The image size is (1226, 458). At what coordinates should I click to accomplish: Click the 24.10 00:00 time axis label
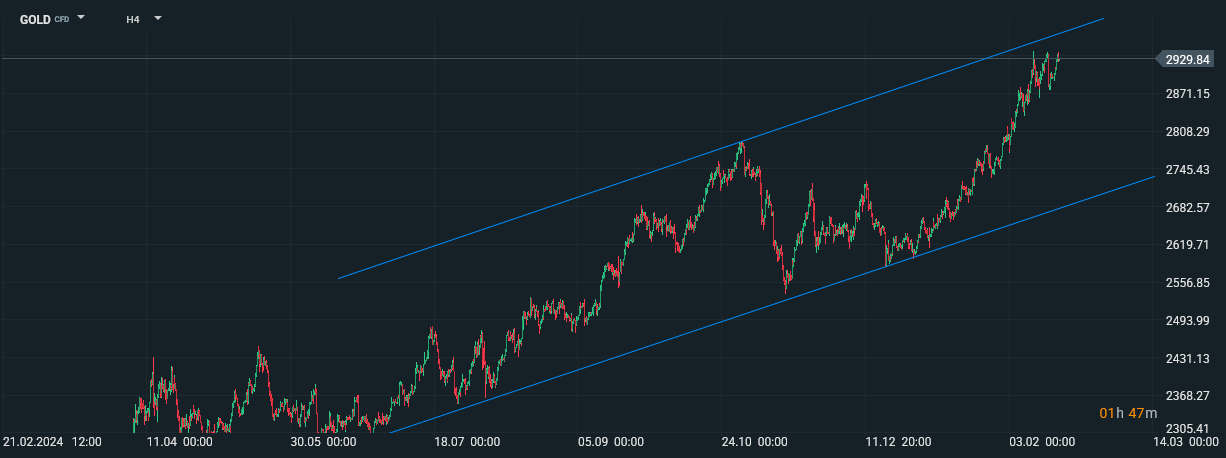tap(755, 441)
